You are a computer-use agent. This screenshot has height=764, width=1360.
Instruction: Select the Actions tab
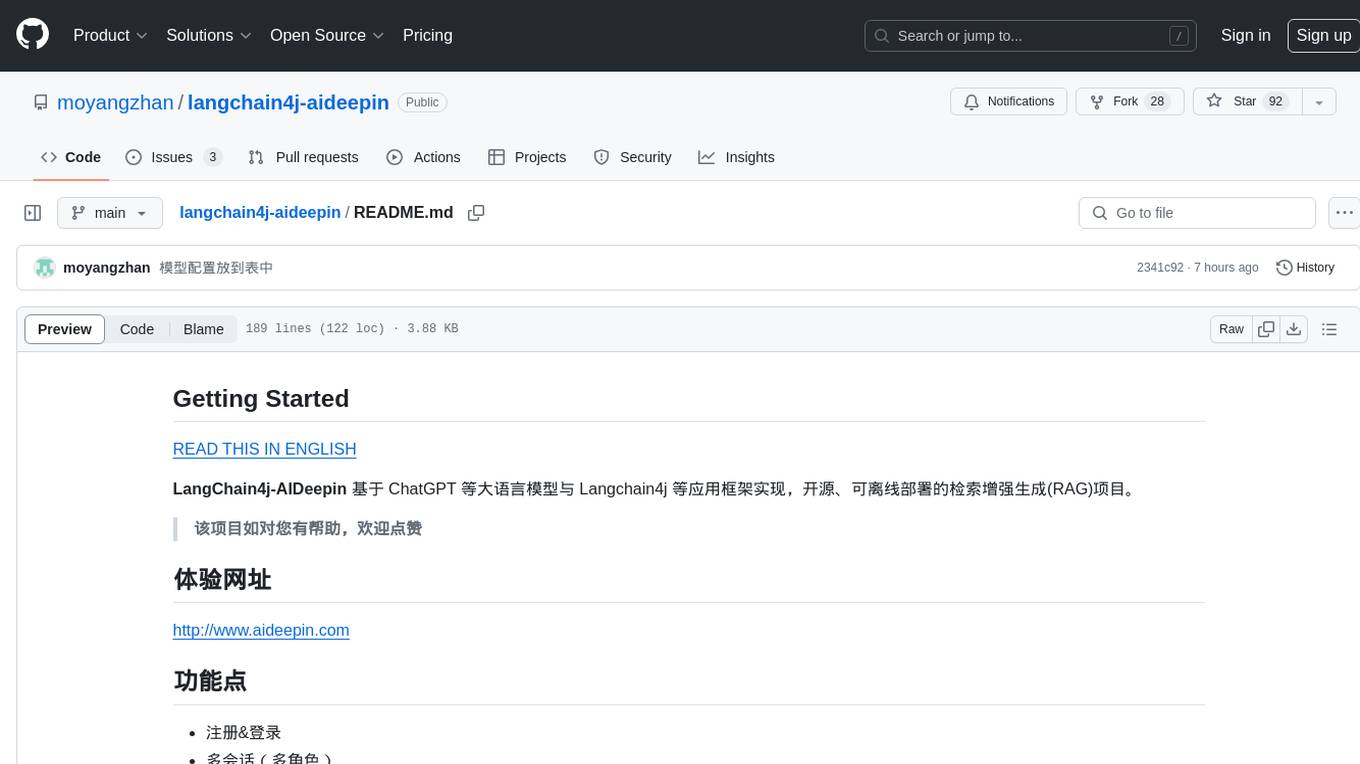coord(423,157)
